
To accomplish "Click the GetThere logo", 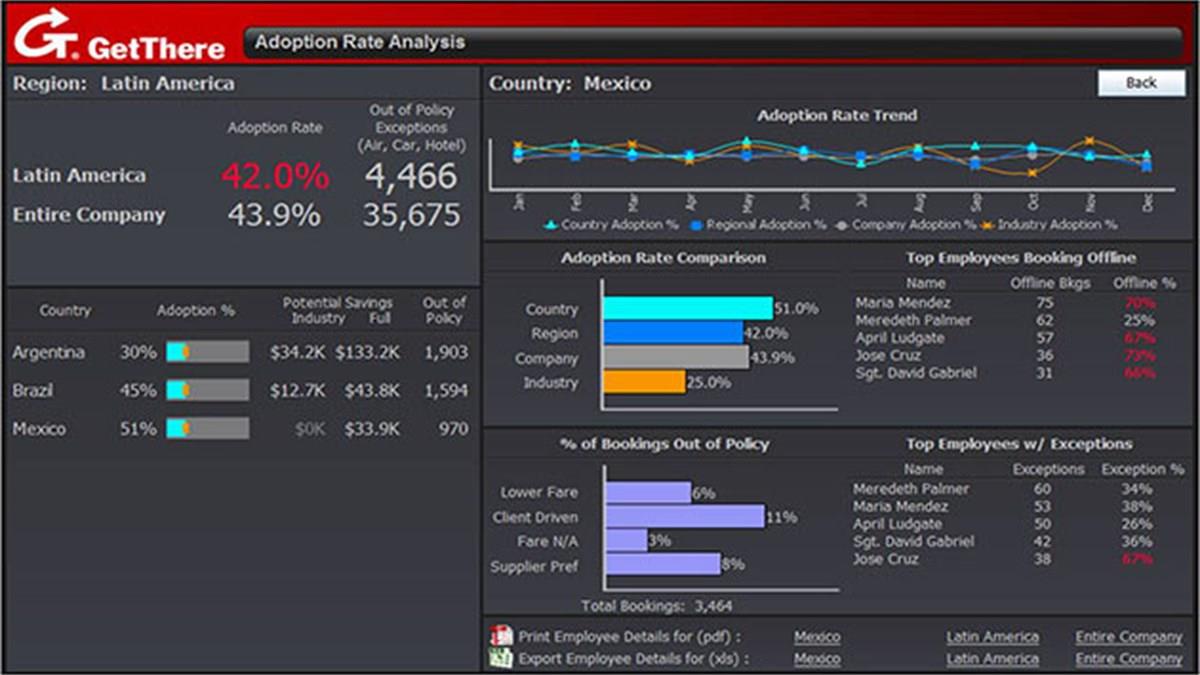I will pyautogui.click(x=119, y=34).
